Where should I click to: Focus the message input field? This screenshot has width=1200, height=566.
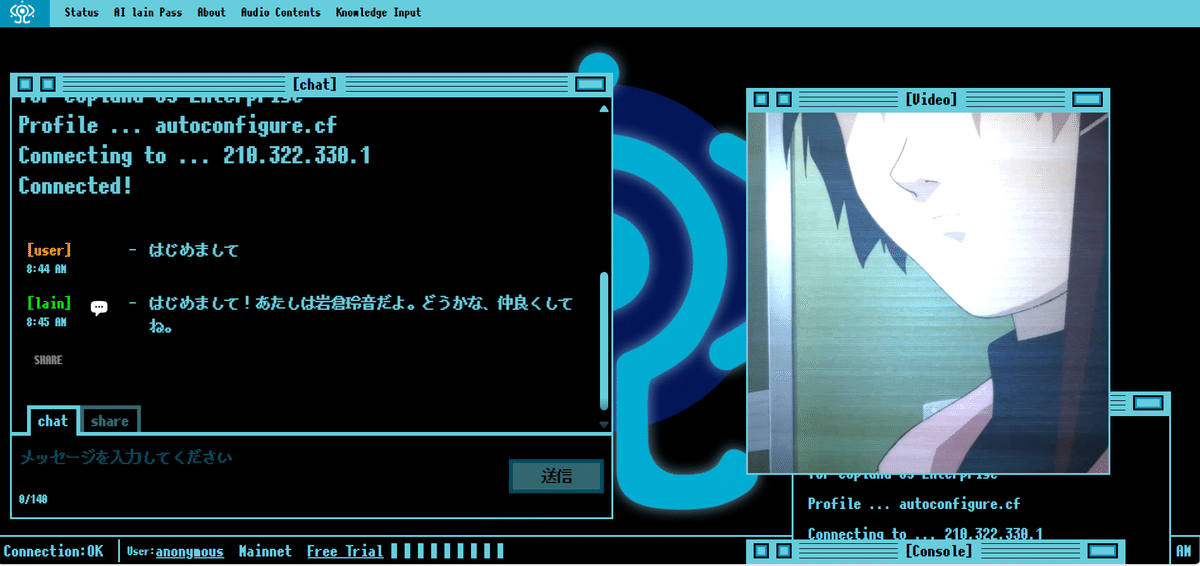[x=260, y=458]
